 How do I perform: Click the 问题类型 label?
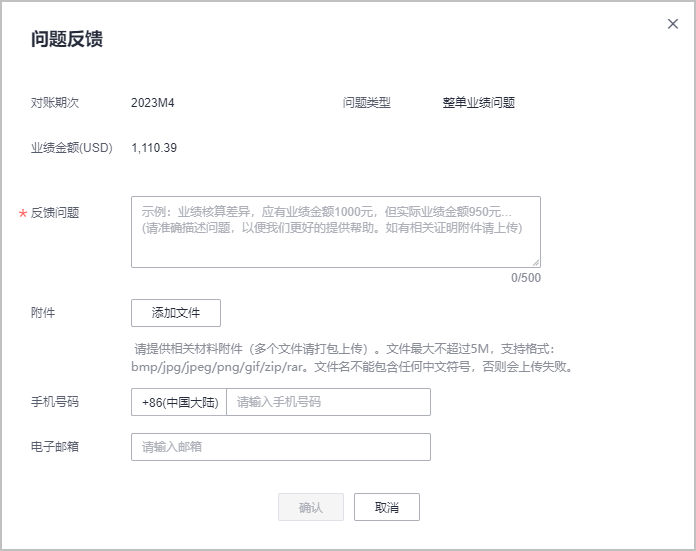tap(366, 103)
